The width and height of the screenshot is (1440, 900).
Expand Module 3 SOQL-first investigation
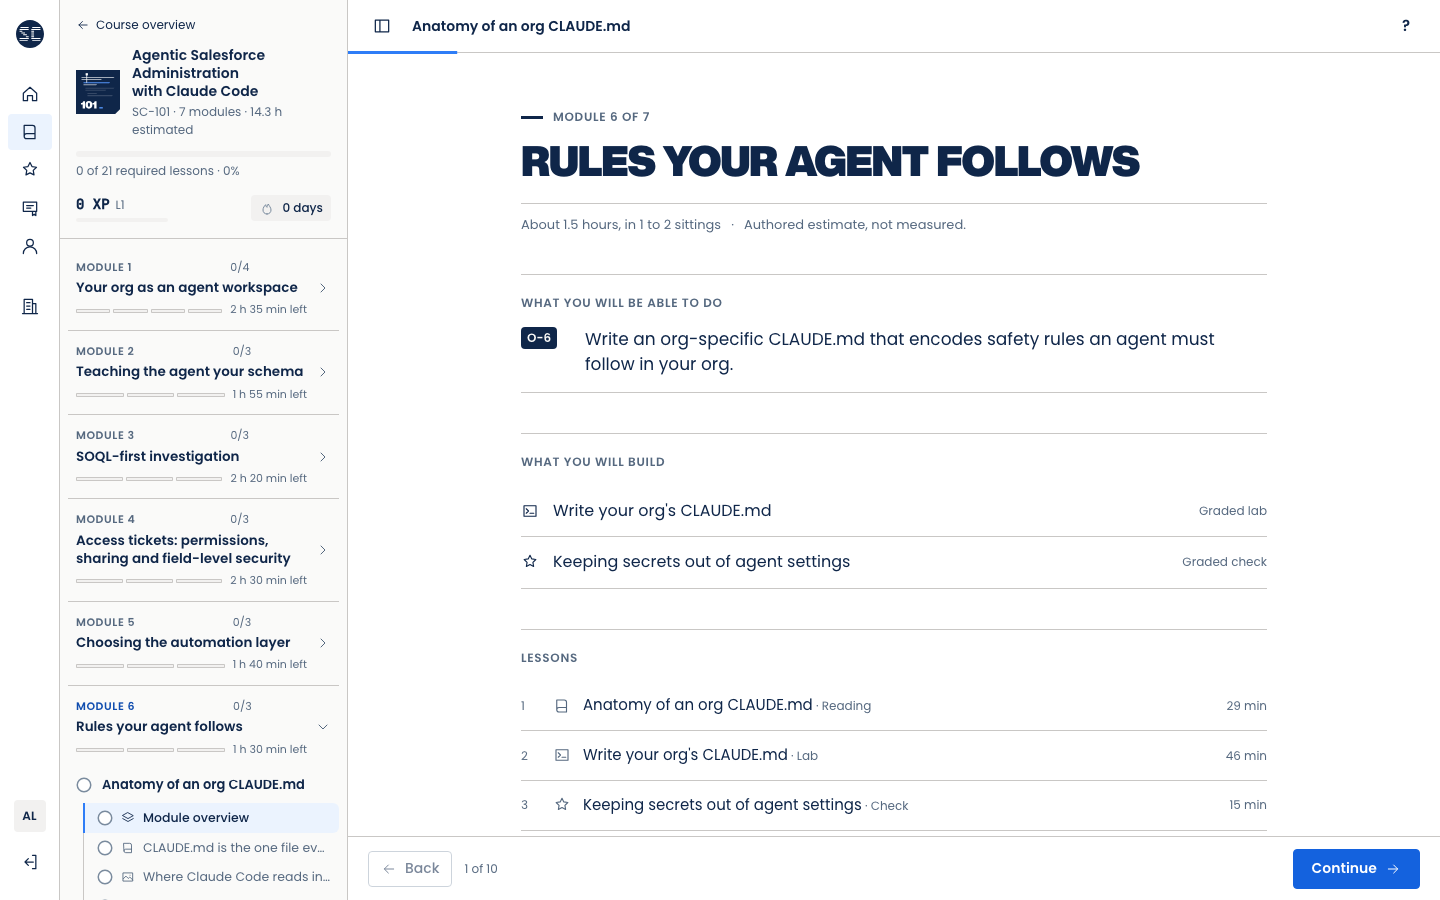[x=203, y=456]
